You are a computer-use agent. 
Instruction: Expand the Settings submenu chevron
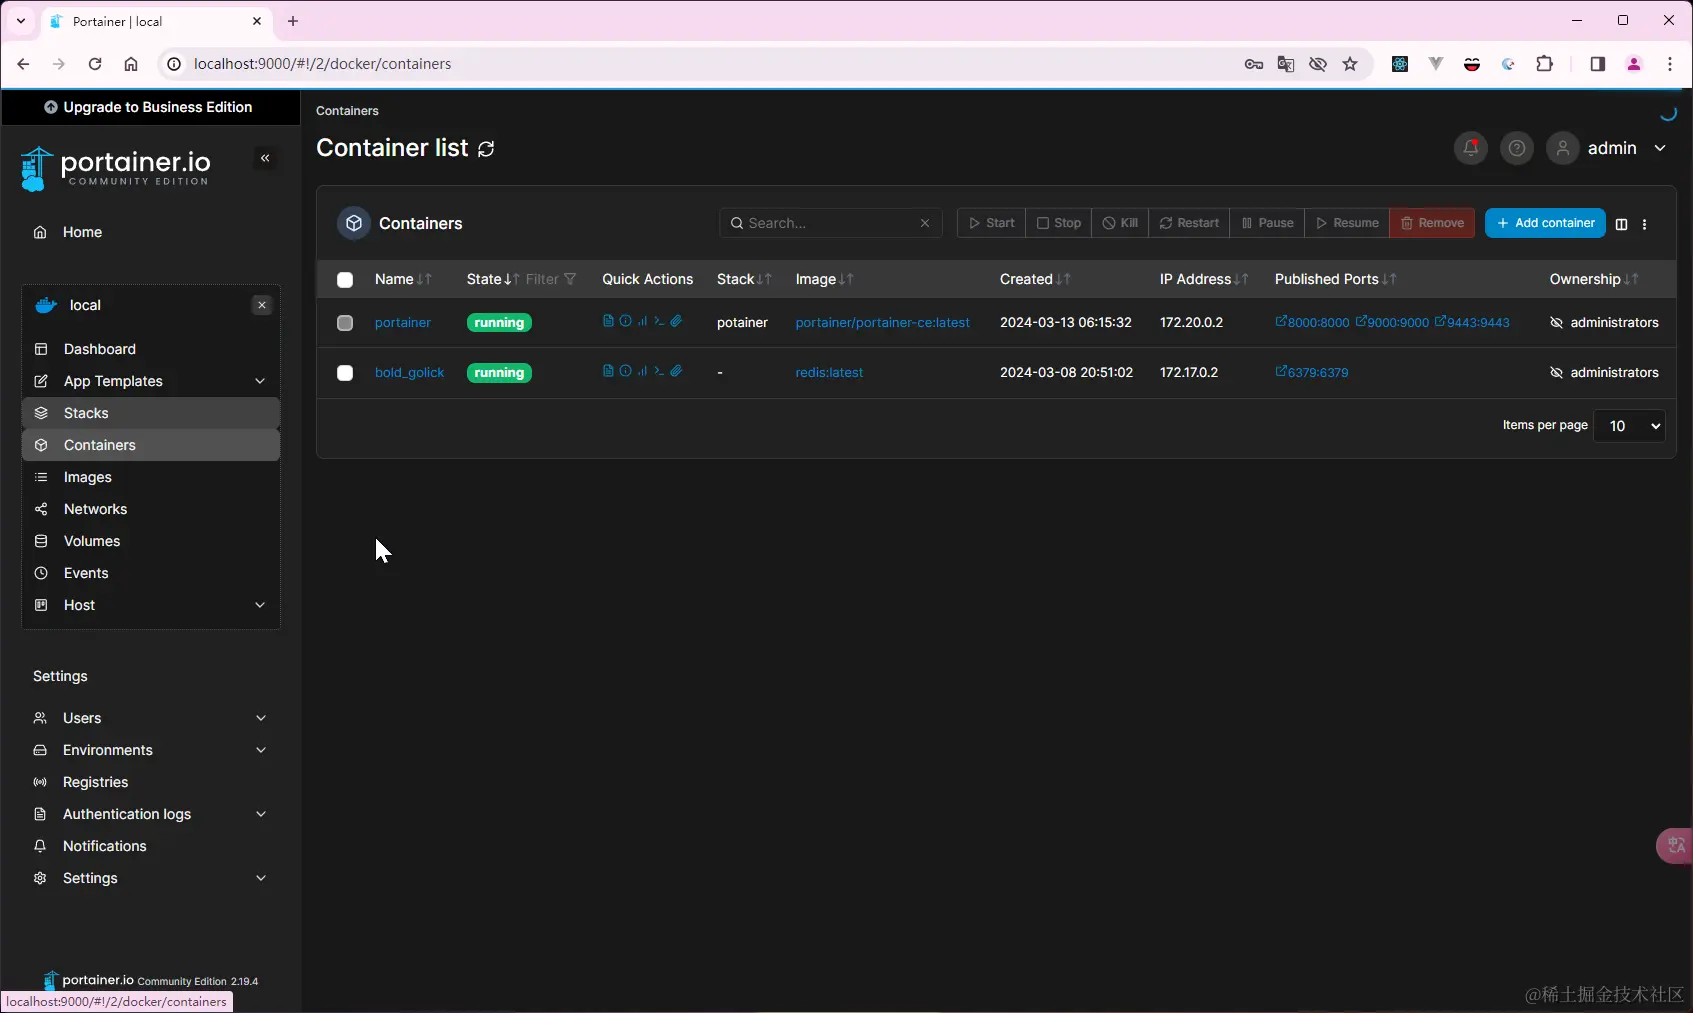(x=261, y=878)
